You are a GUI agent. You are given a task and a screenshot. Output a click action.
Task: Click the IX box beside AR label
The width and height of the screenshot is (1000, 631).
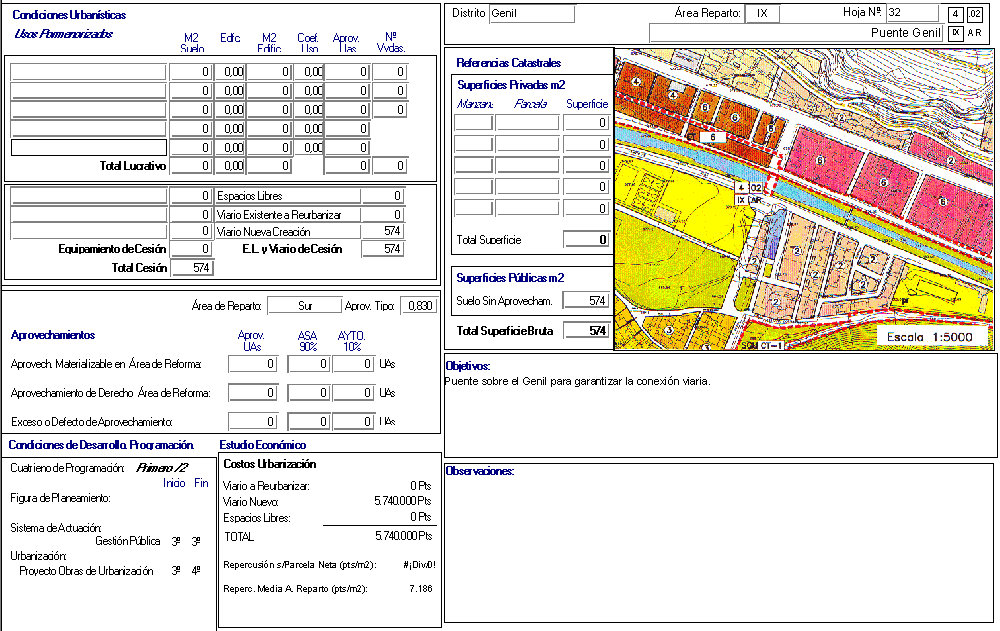pyautogui.click(x=955, y=33)
